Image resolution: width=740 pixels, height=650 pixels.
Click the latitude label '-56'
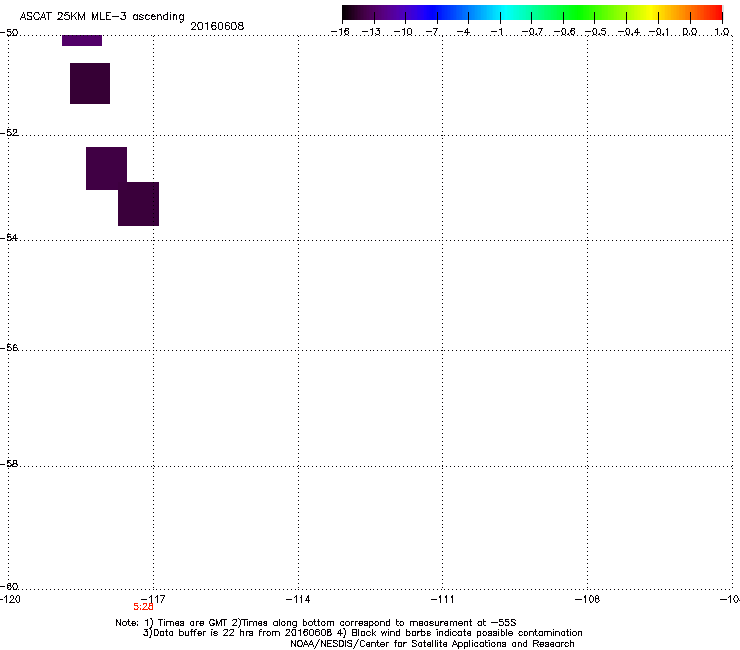click(x=9, y=347)
